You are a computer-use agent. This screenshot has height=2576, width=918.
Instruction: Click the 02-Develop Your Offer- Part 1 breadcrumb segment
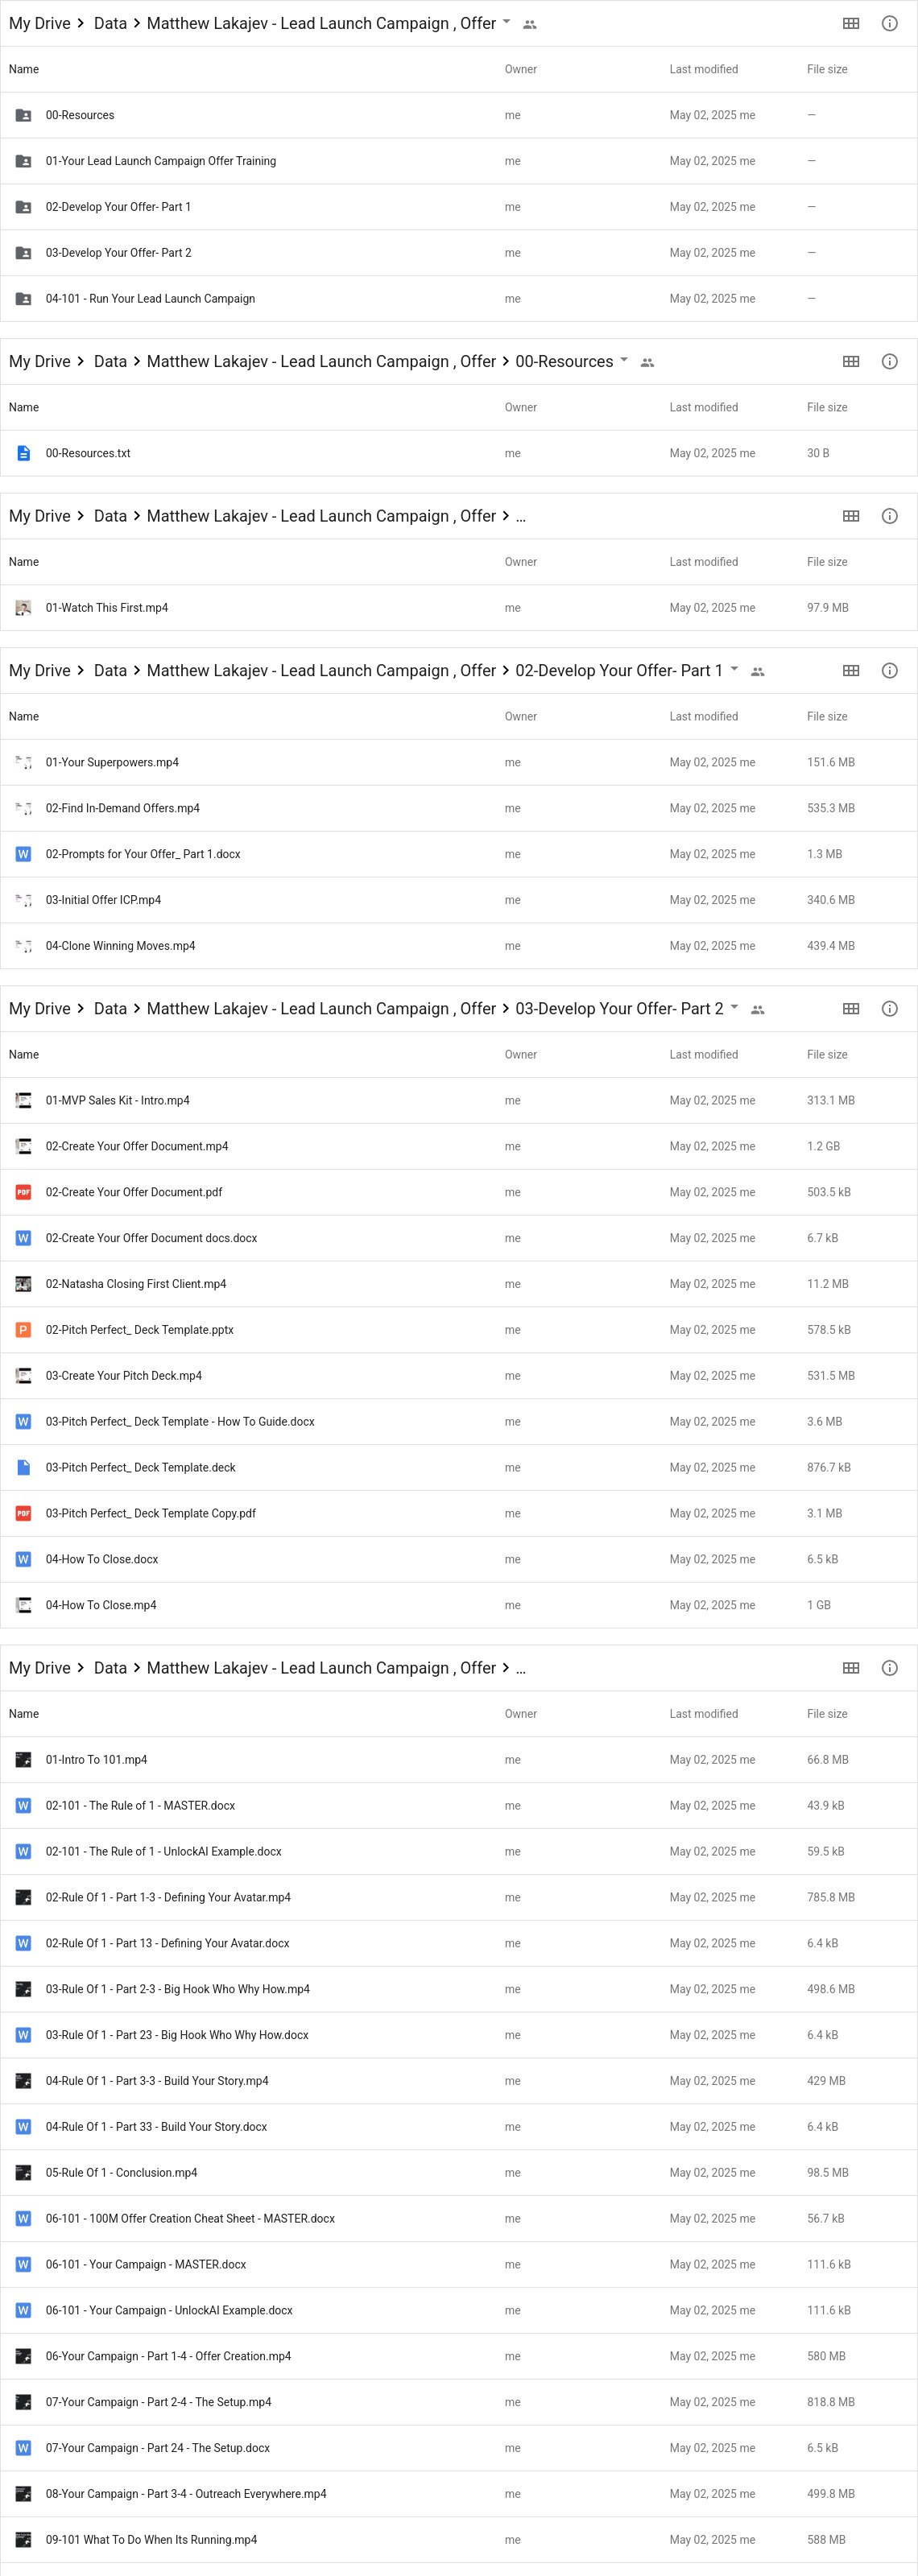[619, 670]
